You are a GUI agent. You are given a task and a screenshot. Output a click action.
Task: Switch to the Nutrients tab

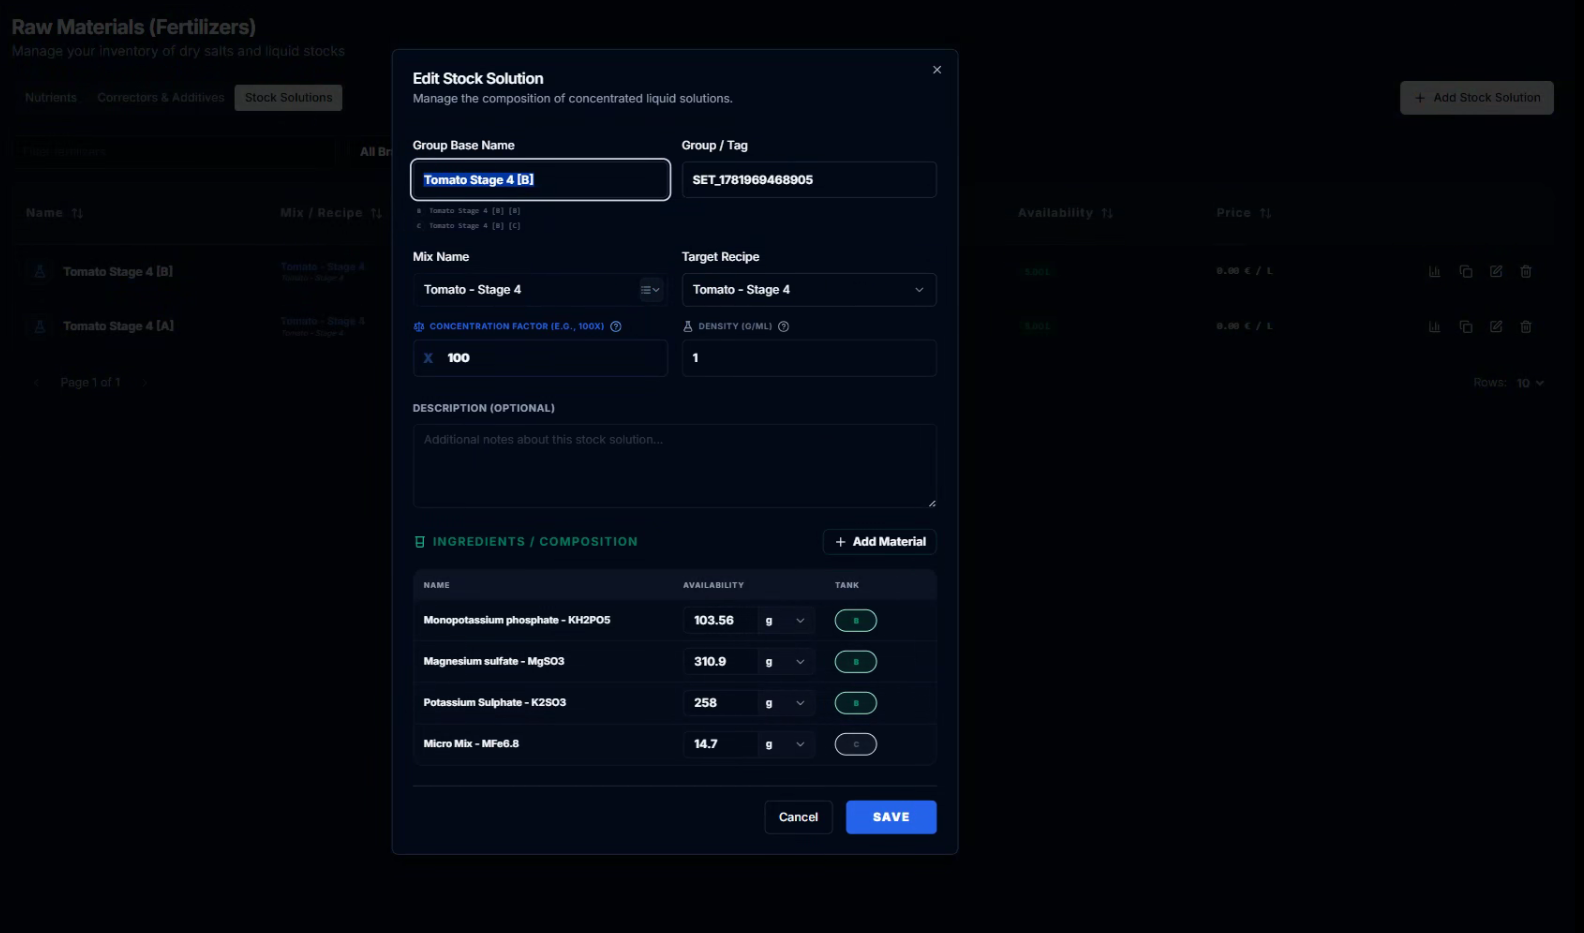coord(51,98)
